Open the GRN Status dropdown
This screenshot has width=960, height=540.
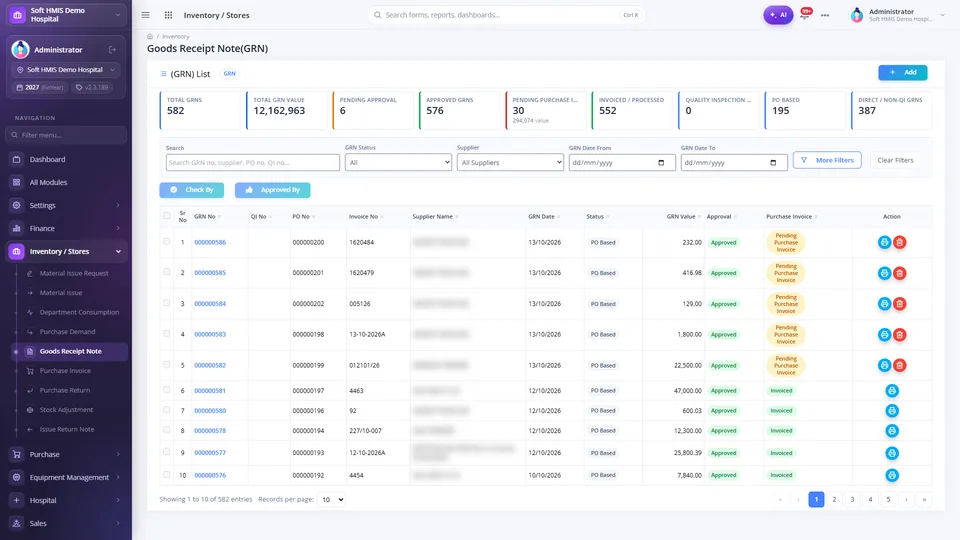[x=398, y=162]
